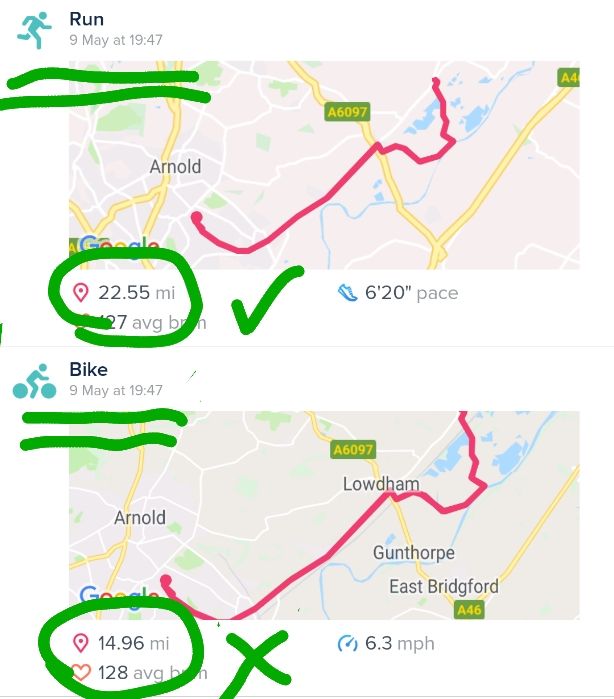
Task: Click the Google logo on the Bike map
Action: click(118, 599)
